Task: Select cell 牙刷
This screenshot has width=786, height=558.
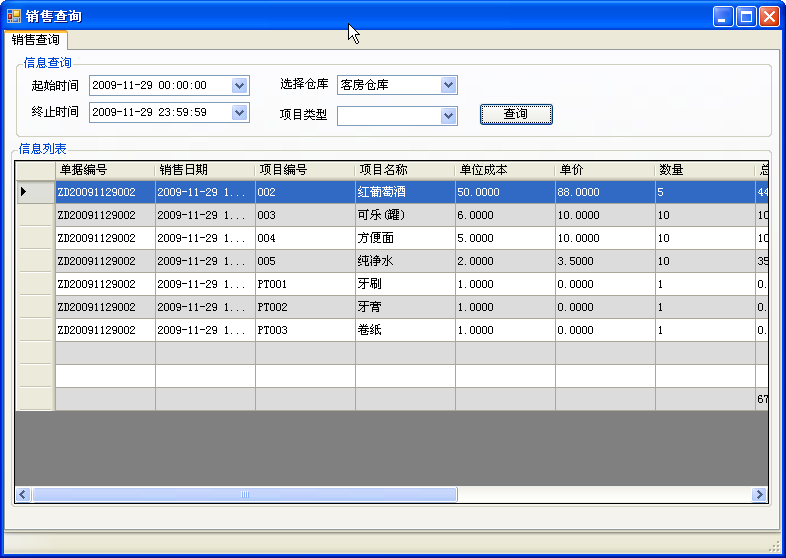Action: 405,284
